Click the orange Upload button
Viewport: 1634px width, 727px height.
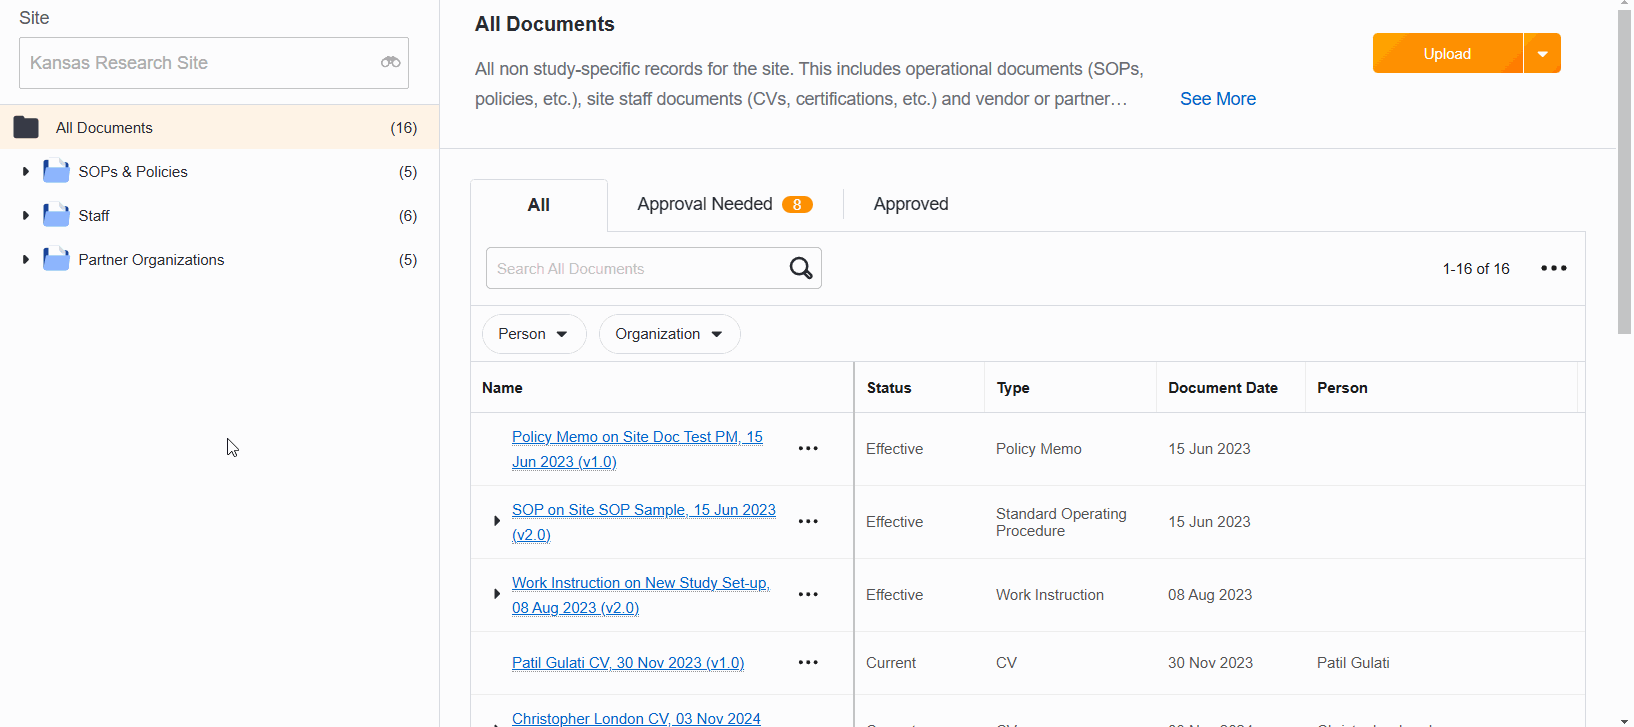point(1446,54)
